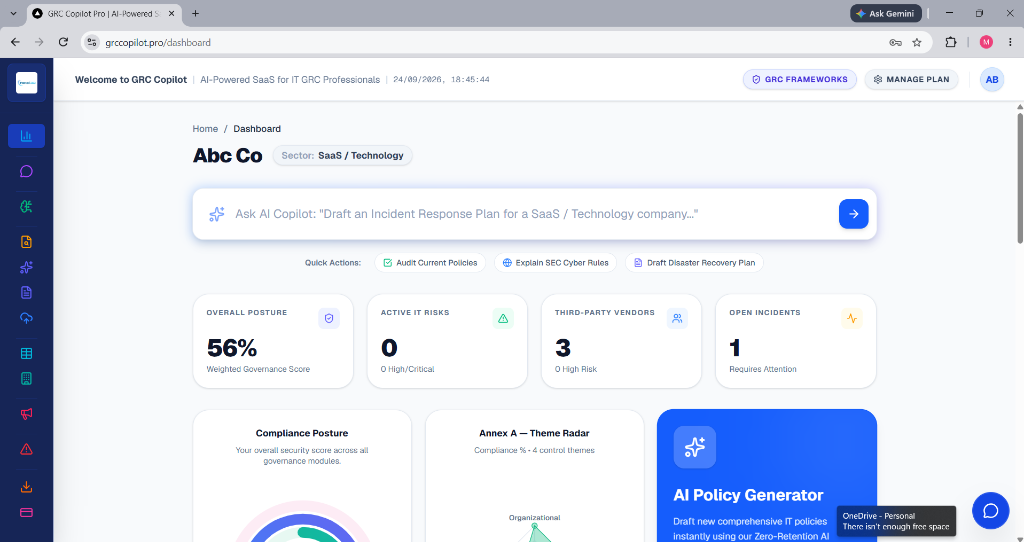1024x542 pixels.
Task: Click the AI Policy Generator heading
Action: [748, 495]
